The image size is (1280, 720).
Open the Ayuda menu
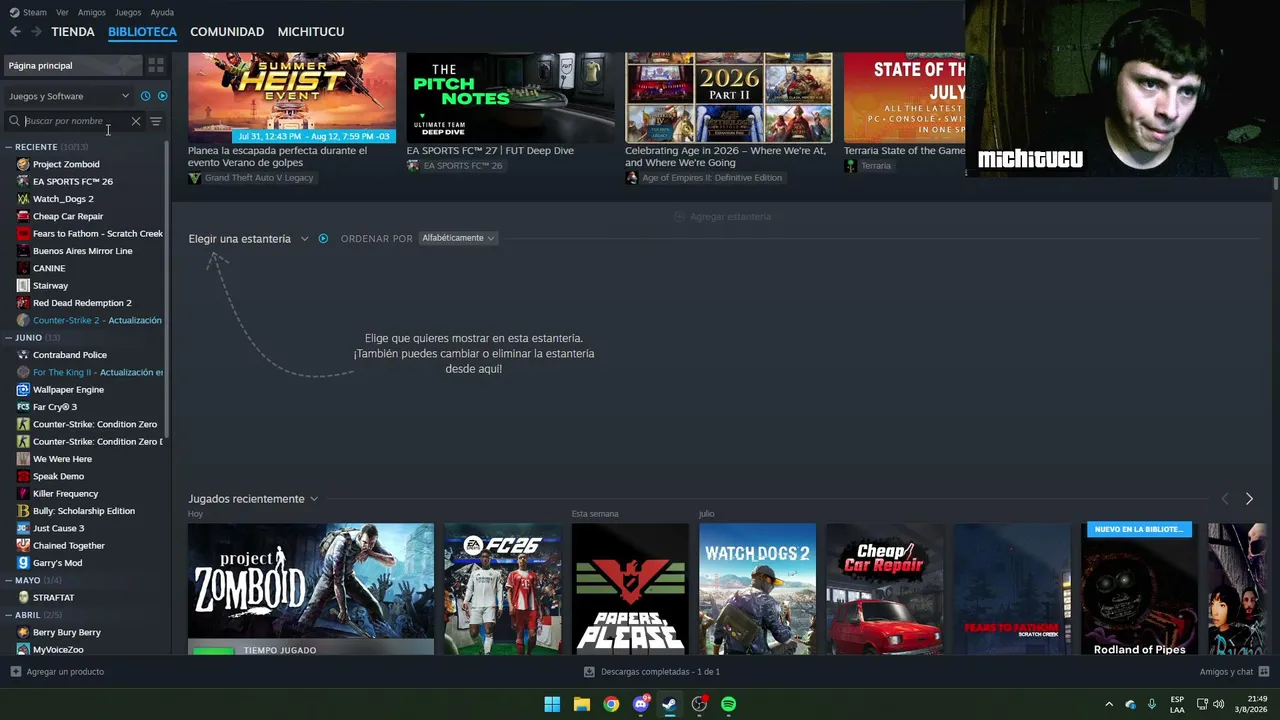(162, 12)
